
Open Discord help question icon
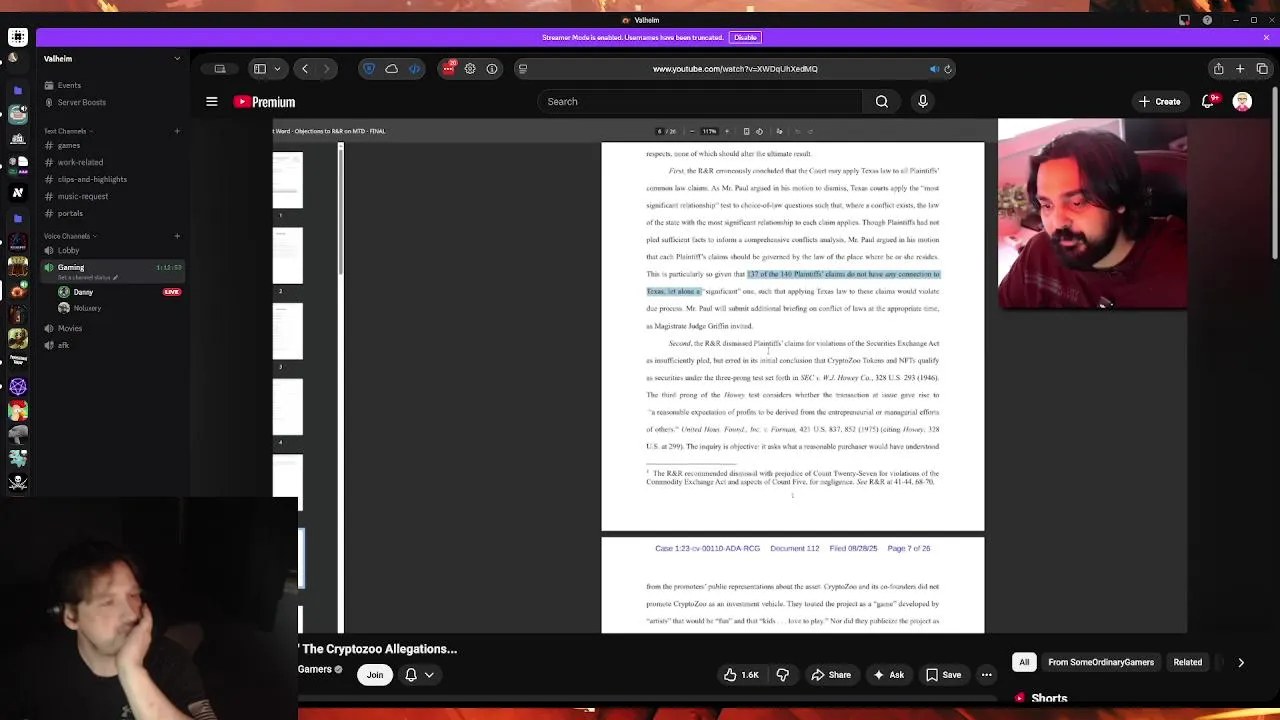(x=1207, y=20)
